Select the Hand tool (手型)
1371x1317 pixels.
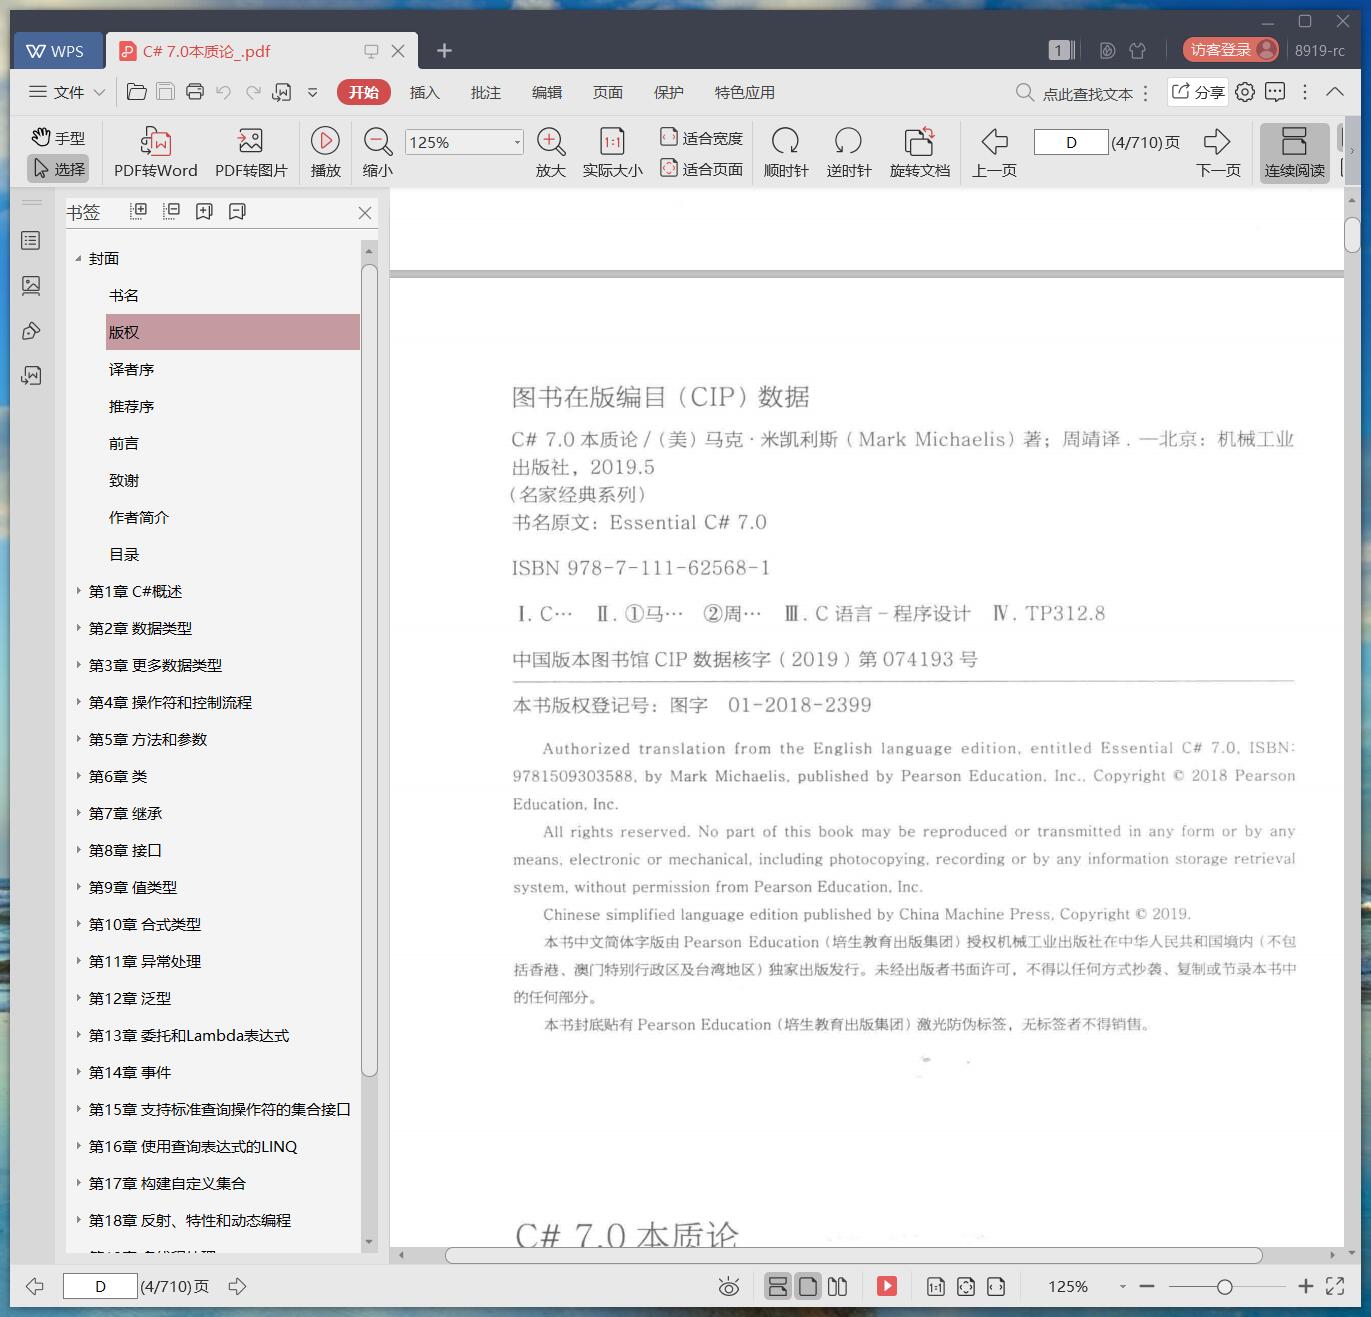(x=58, y=138)
